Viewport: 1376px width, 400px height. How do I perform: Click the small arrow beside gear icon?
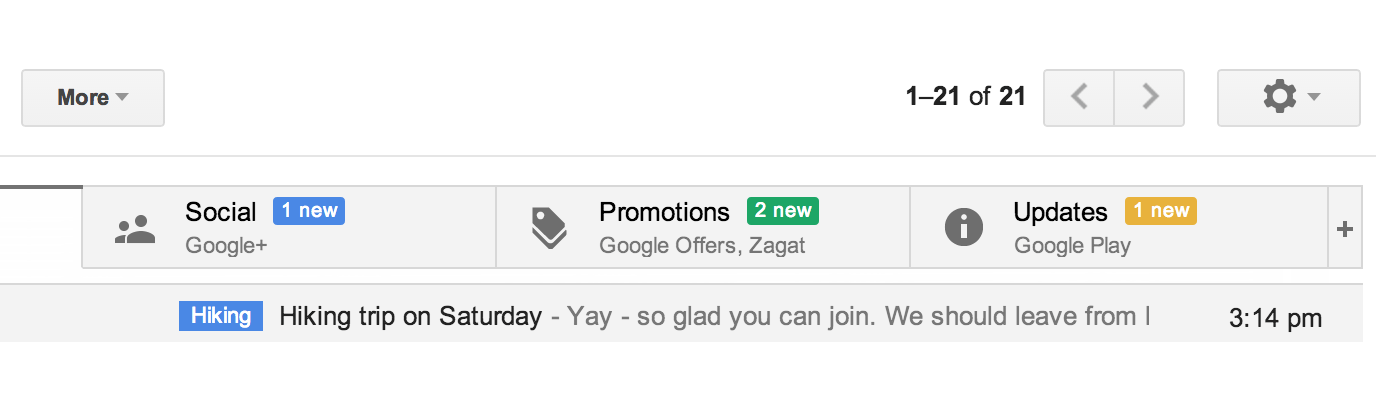coord(1314,98)
